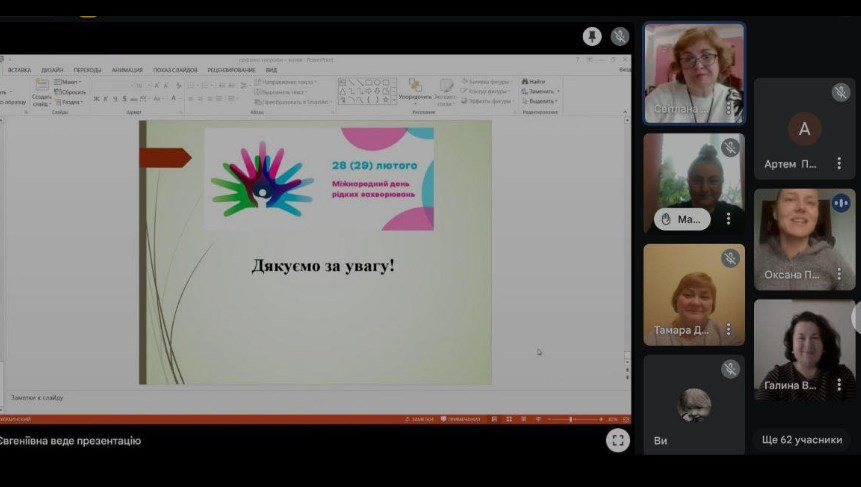This screenshot has height=487, width=861.
Task: Select the Артем П. avatar with letter A
Action: [804, 129]
